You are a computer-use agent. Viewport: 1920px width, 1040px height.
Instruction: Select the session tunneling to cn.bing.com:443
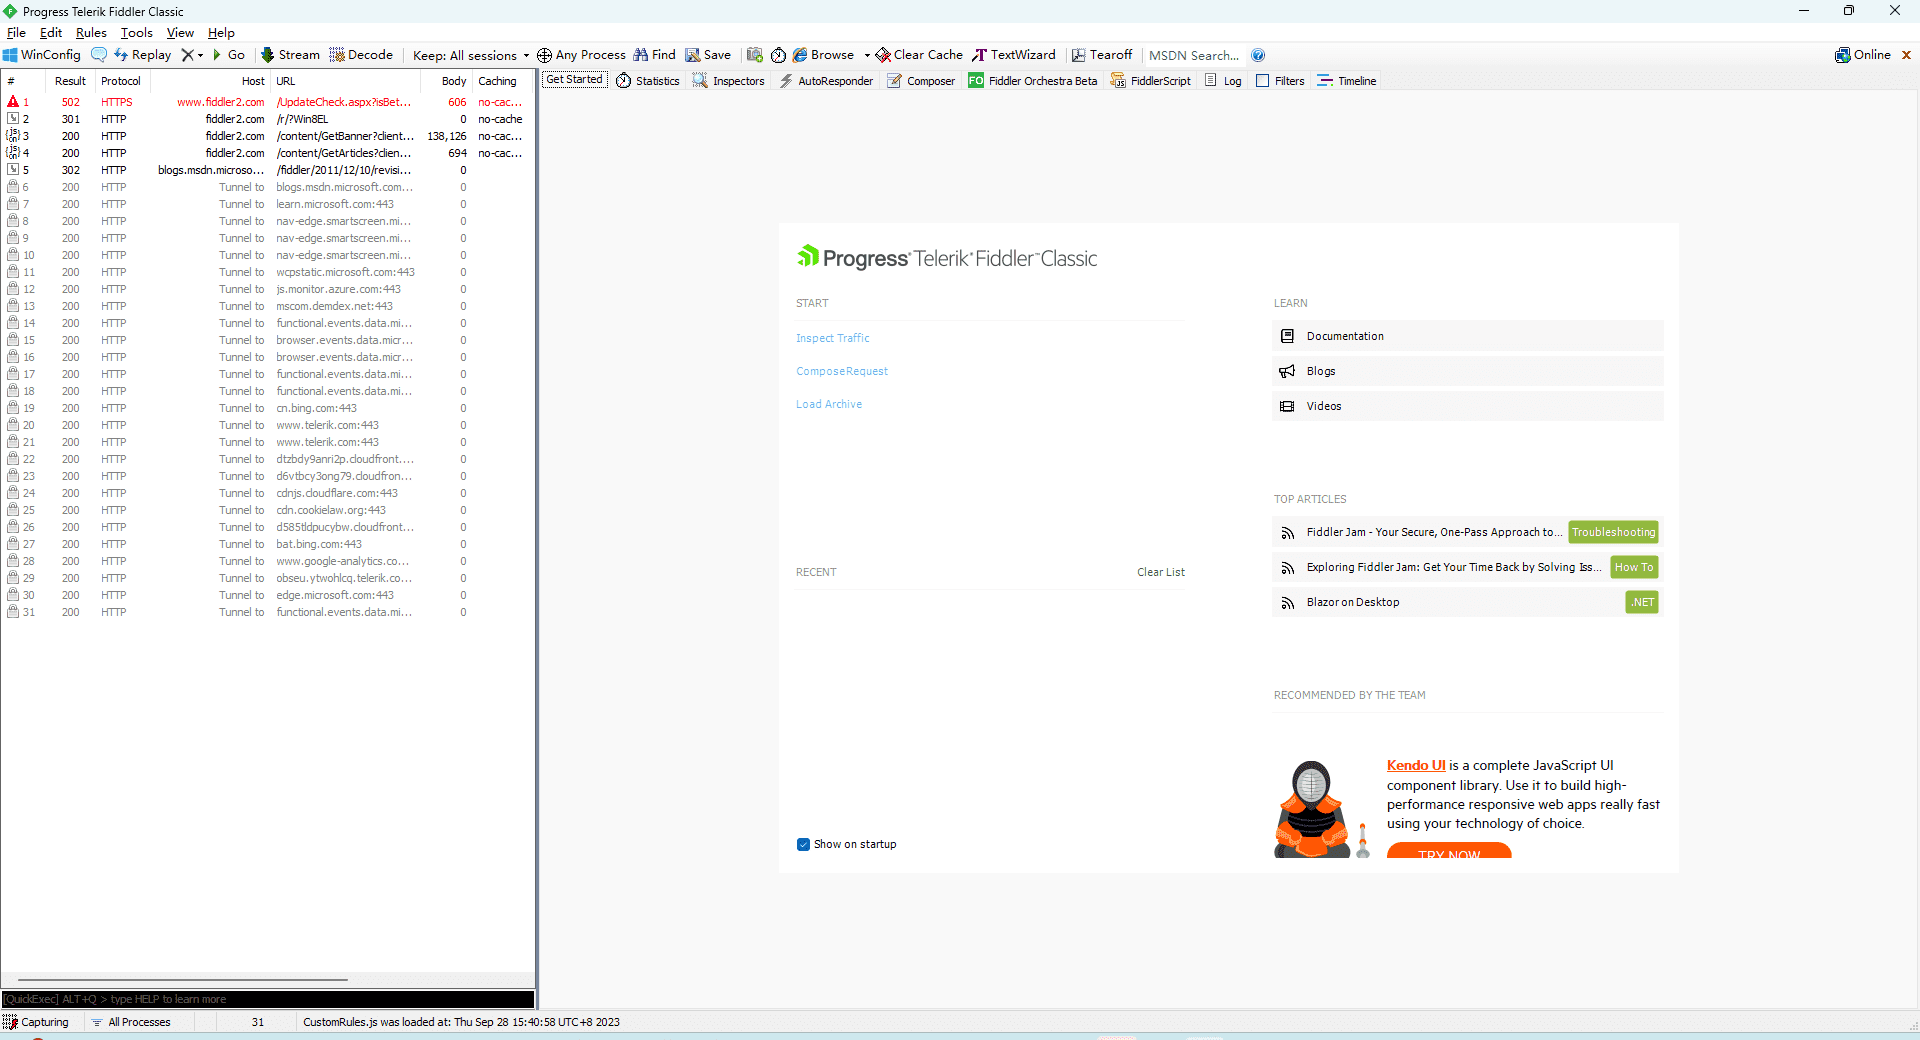click(267, 408)
